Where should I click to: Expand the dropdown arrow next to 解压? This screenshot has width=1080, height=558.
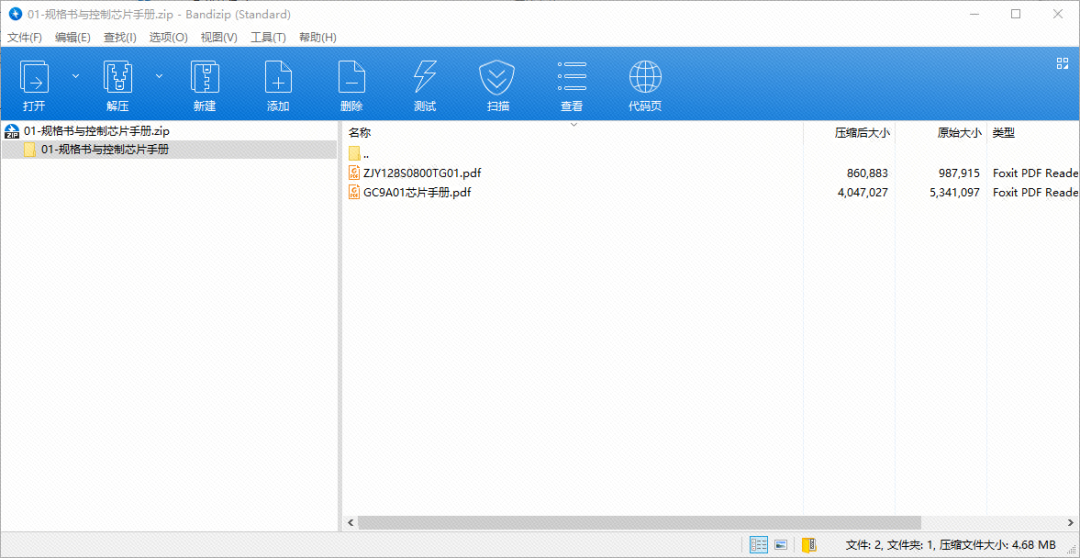point(159,76)
